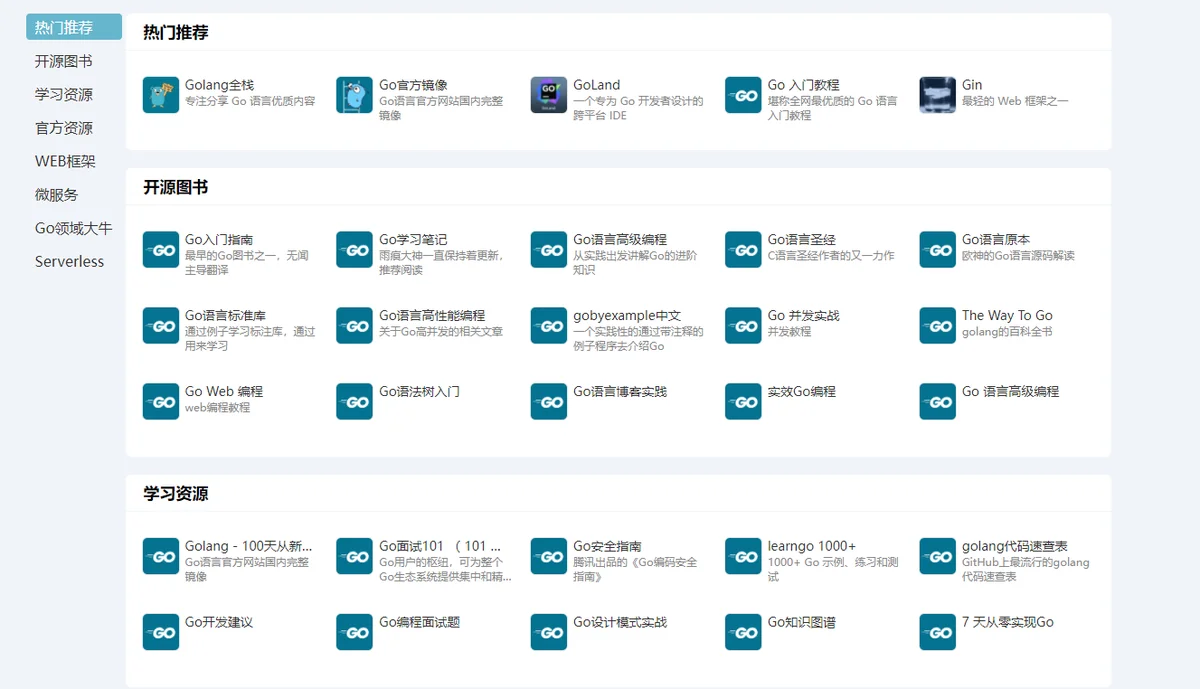Click the learngo 1000+ icon
The image size is (1200, 689).
(743, 557)
